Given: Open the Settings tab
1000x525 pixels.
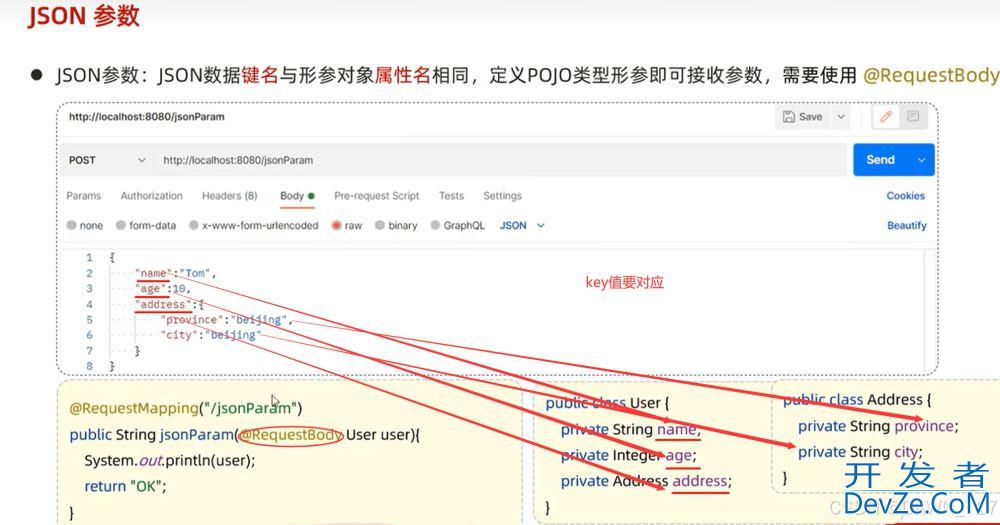Looking at the screenshot, I should (502, 196).
